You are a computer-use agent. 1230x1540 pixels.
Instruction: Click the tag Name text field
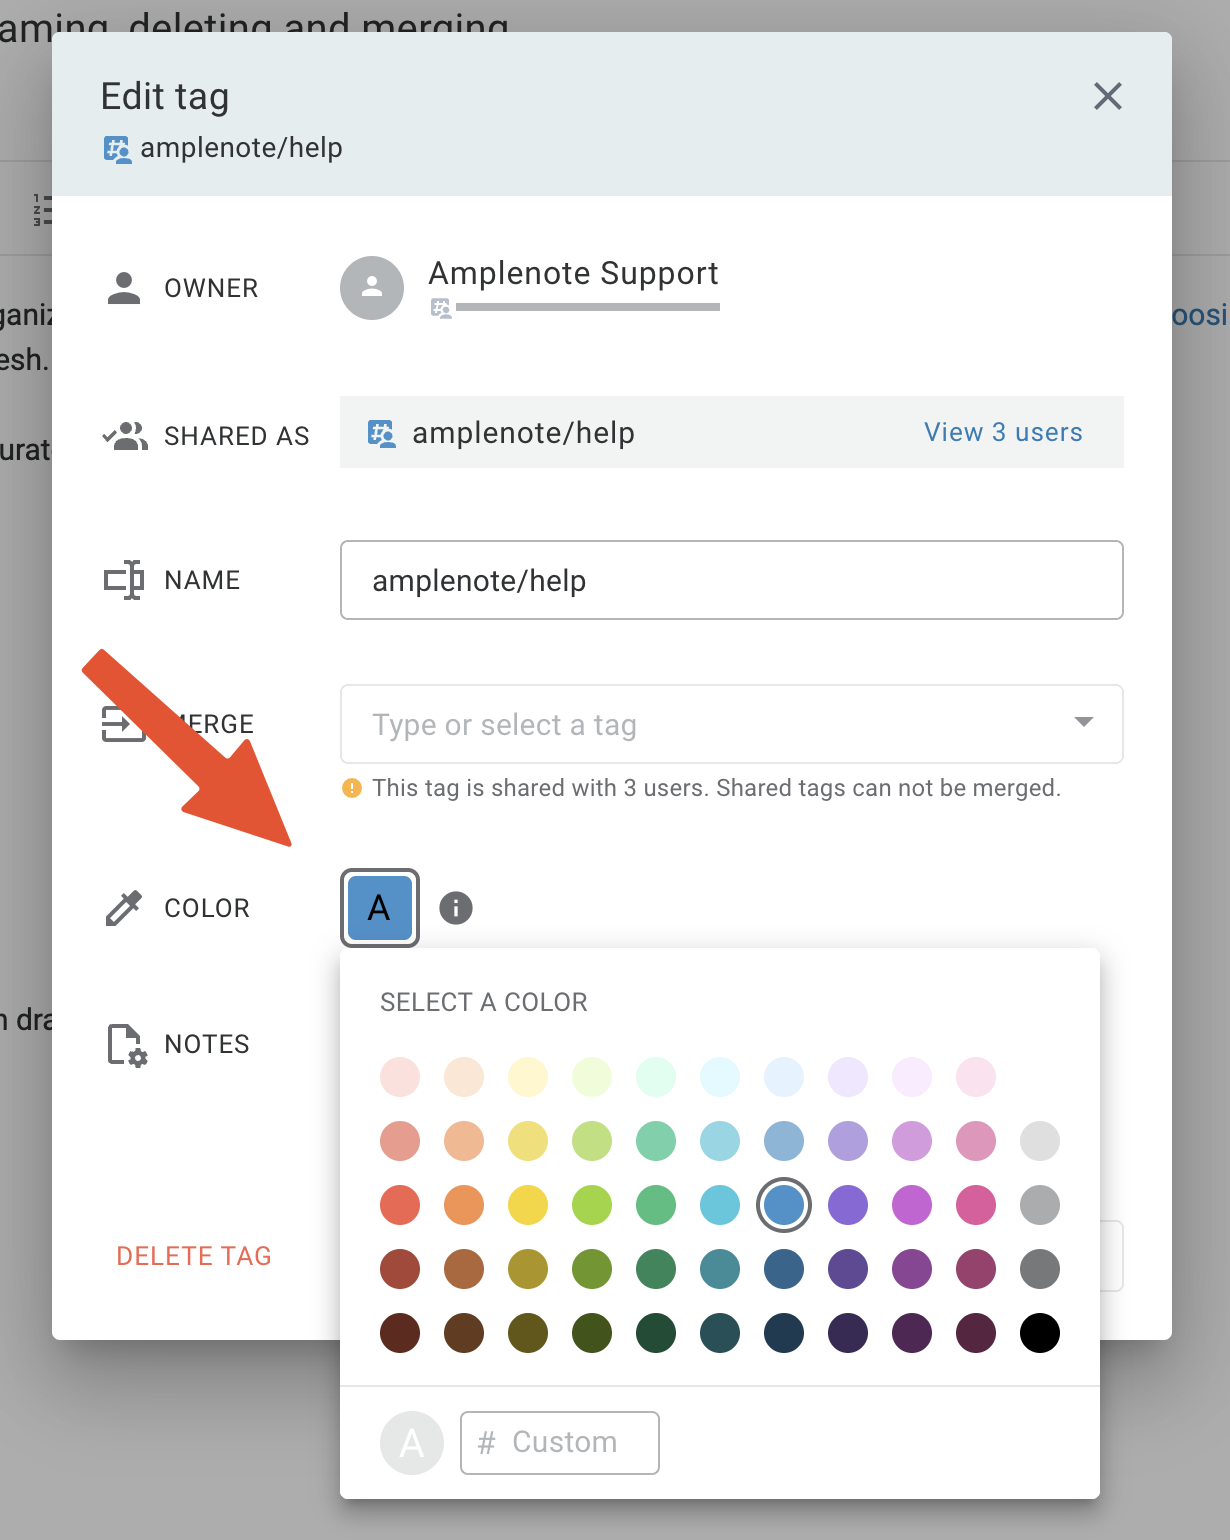(732, 580)
